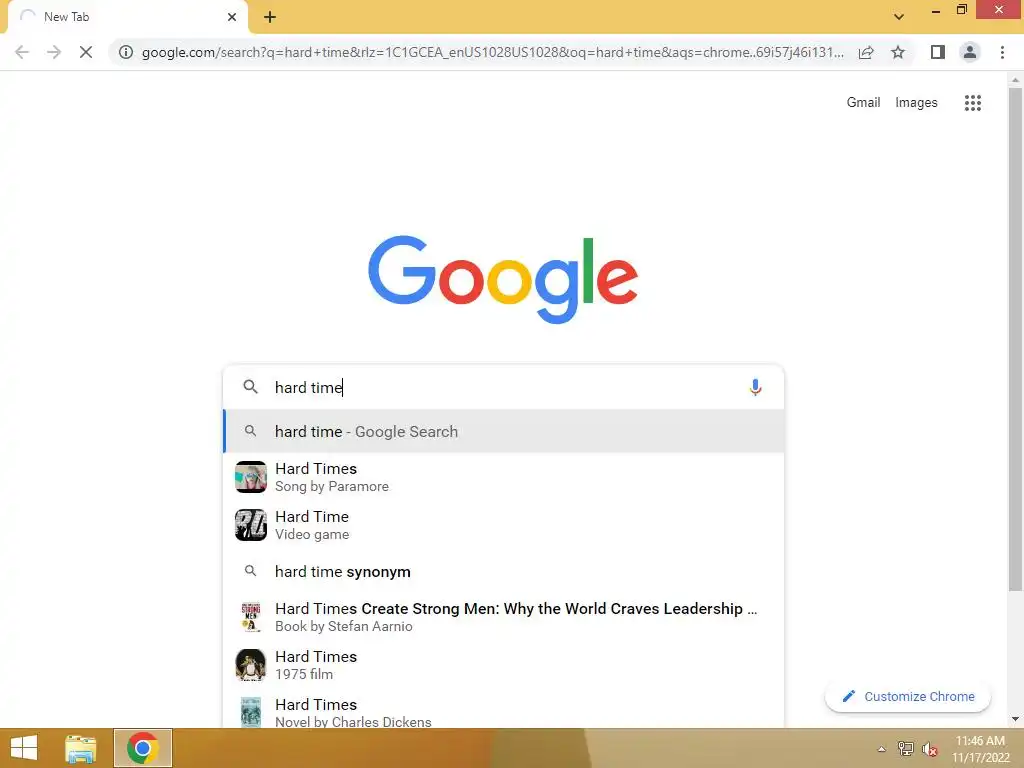Open the Google apps grid
The width and height of the screenshot is (1024, 768).
pos(972,103)
